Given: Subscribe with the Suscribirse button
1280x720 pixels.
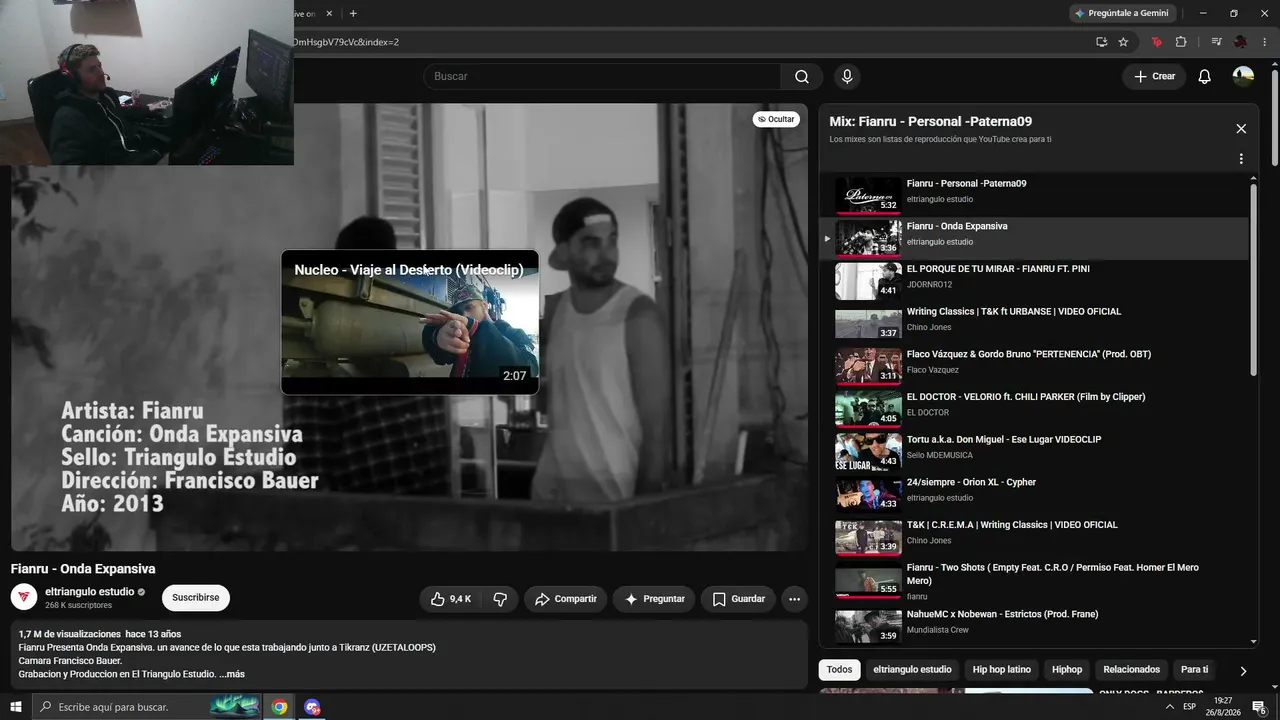Looking at the screenshot, I should [x=196, y=598].
